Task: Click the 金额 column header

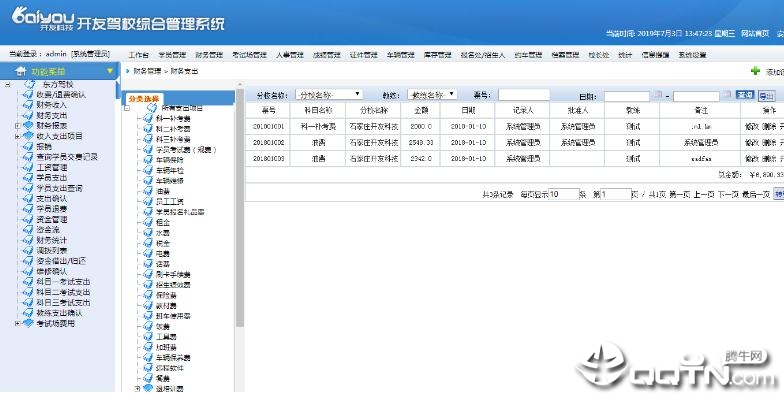Action: point(421,110)
